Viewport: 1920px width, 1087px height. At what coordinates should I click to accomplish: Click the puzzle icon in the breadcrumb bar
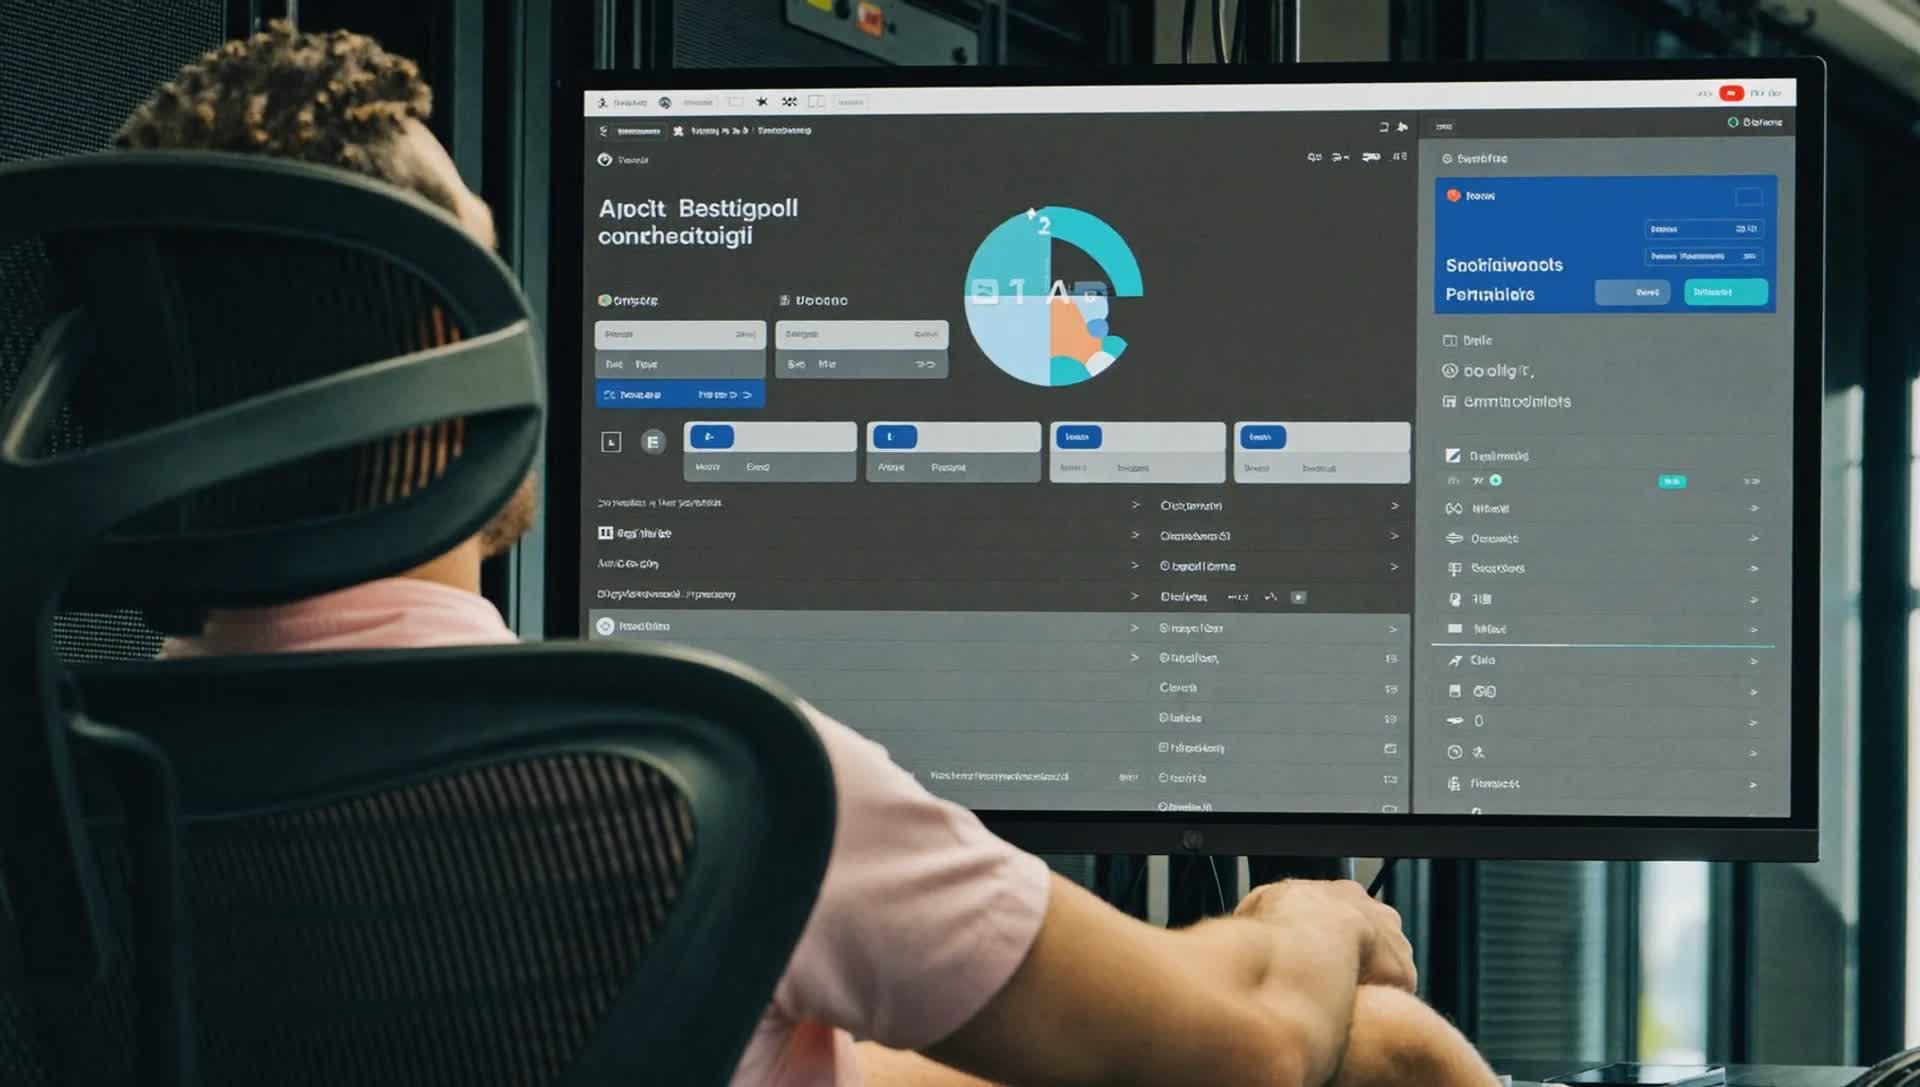coord(678,131)
